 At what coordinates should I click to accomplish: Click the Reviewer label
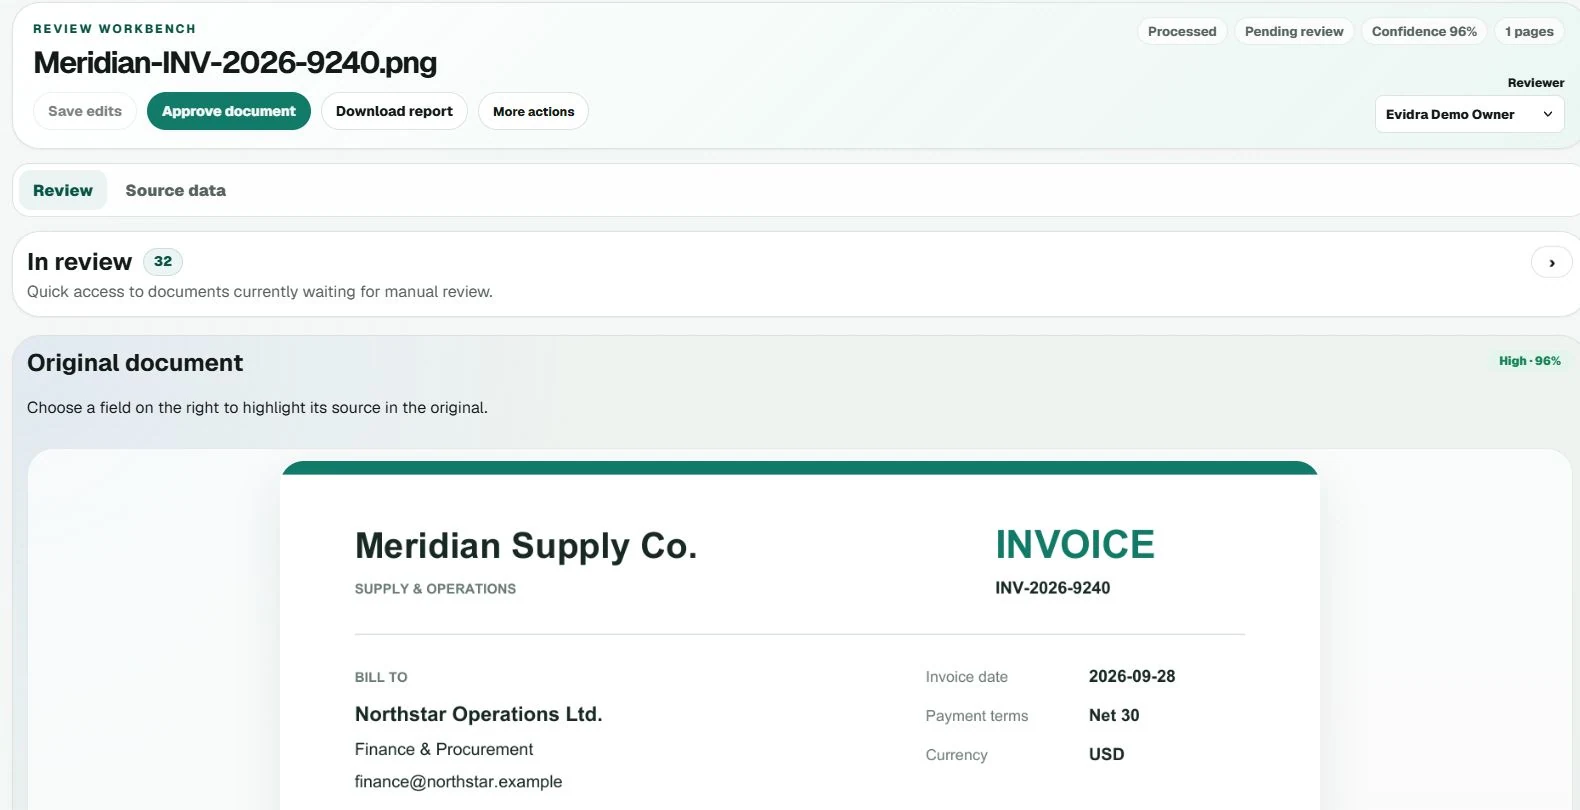point(1536,83)
